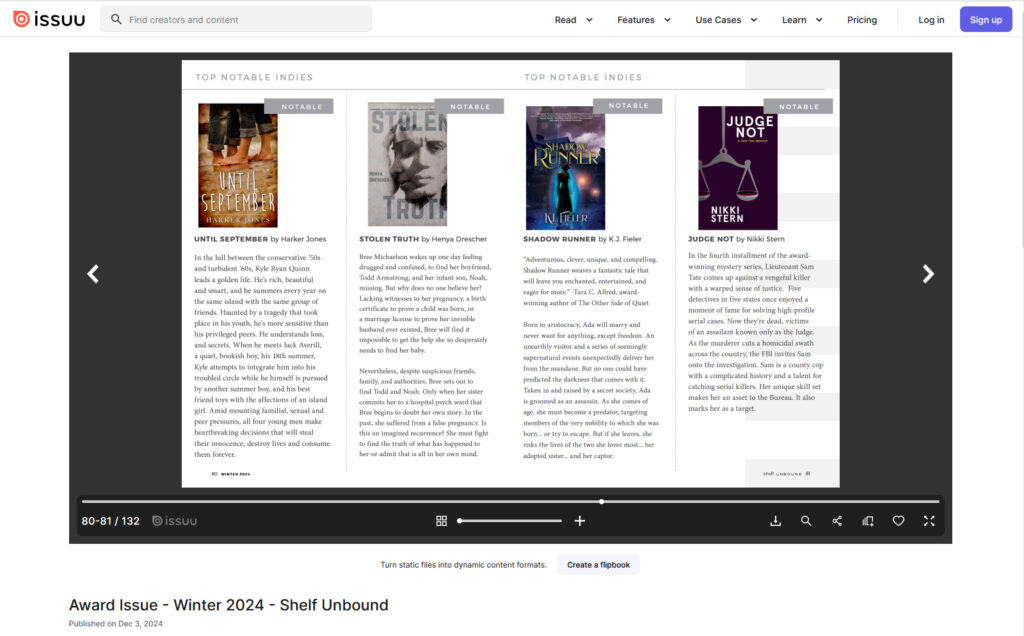Download the publication
1024x636 pixels.
point(775,521)
